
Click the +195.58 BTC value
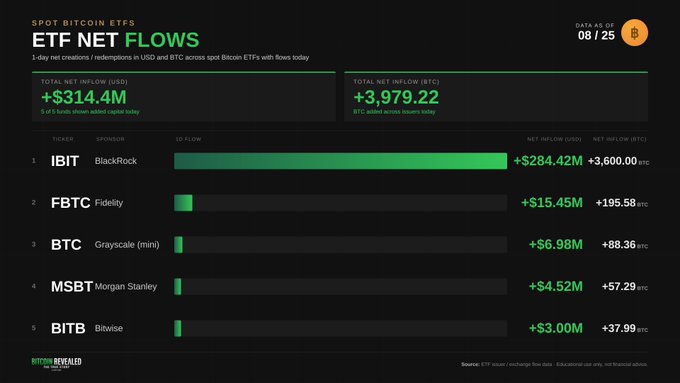[x=622, y=203]
